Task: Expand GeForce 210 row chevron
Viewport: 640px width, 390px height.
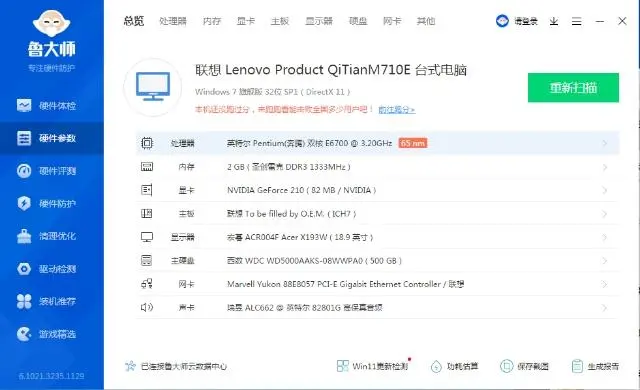Action: point(604,190)
